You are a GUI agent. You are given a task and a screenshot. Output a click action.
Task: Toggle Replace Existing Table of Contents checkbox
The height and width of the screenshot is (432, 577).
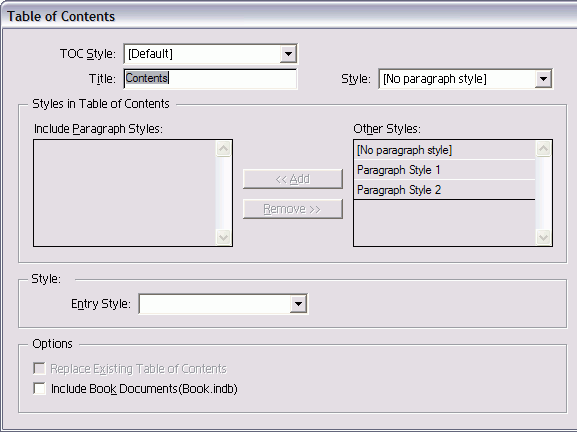(39, 368)
